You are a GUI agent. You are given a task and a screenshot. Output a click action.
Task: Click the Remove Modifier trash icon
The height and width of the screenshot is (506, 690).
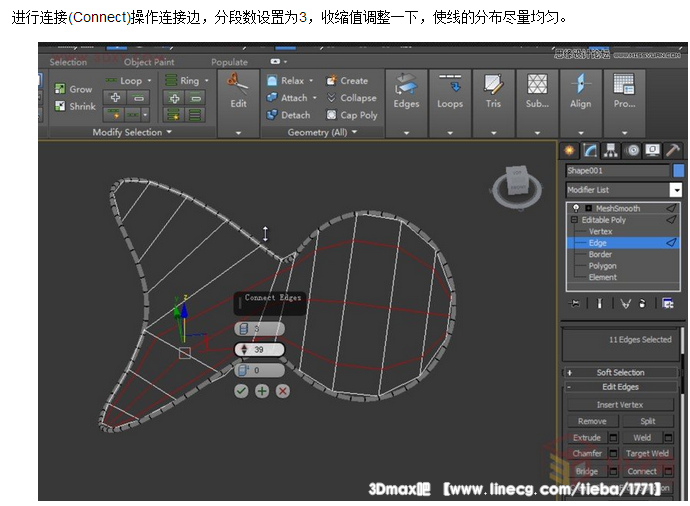click(x=642, y=303)
